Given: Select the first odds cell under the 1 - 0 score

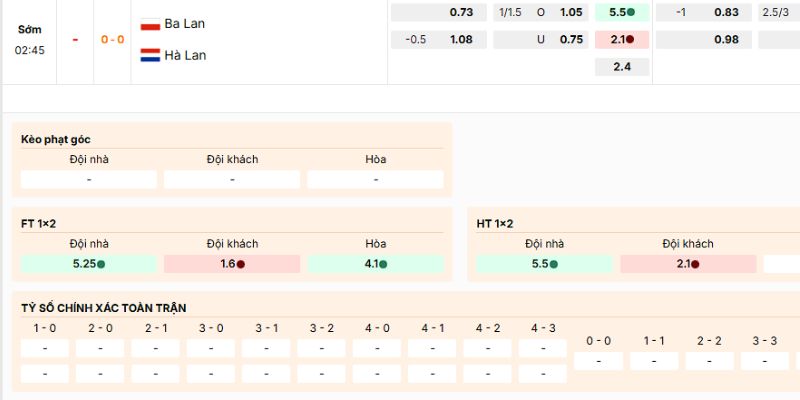Looking at the screenshot, I should coord(45,349).
